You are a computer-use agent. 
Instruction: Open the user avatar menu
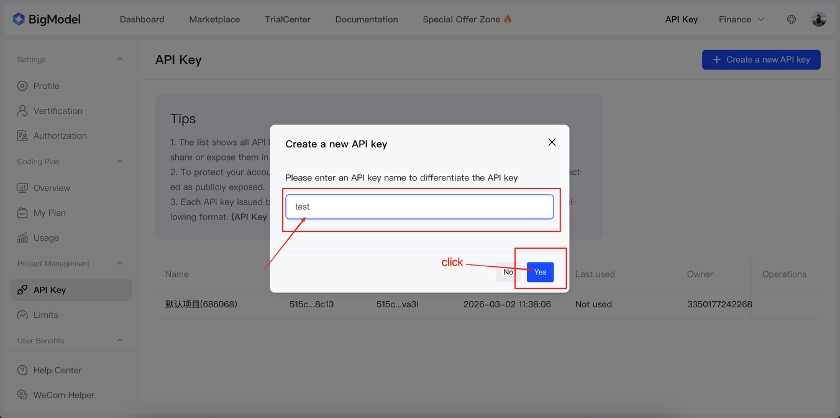pyautogui.click(x=818, y=19)
